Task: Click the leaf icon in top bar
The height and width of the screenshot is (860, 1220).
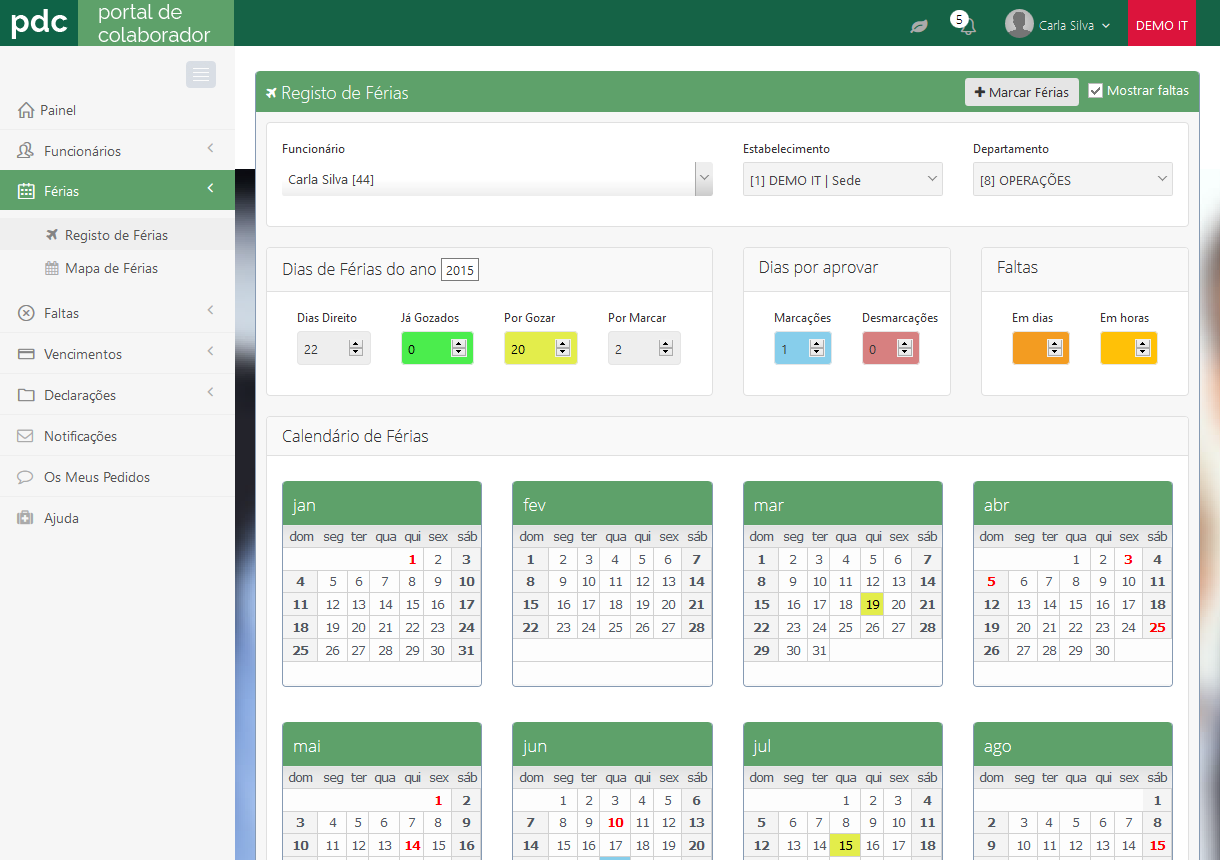Action: pyautogui.click(x=918, y=26)
